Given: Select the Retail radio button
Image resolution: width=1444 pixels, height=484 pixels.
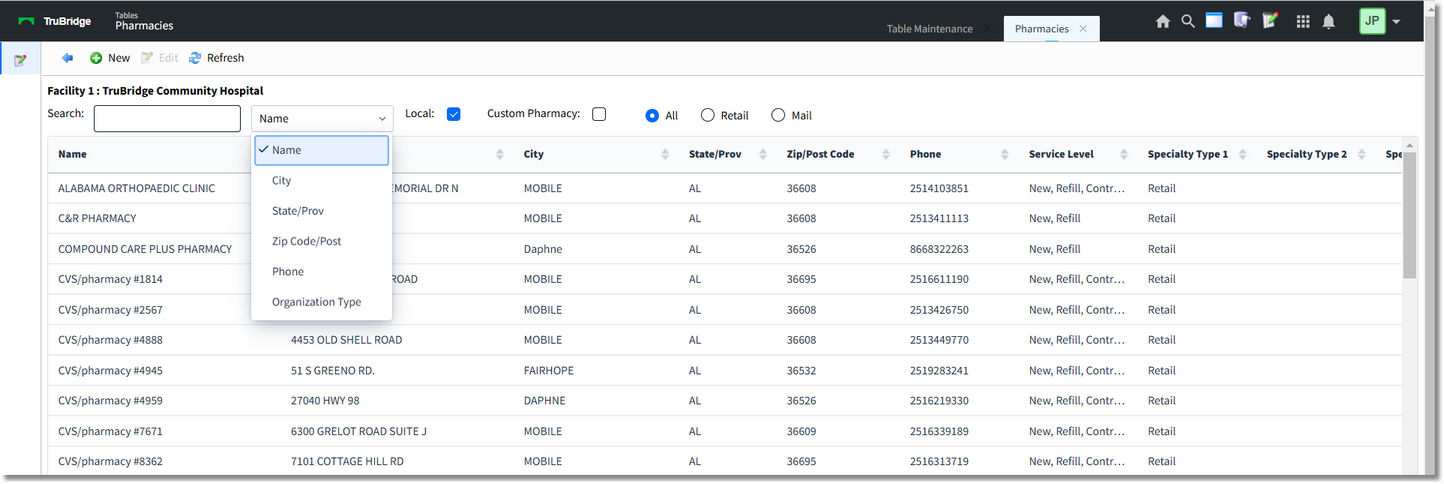Looking at the screenshot, I should pyautogui.click(x=708, y=115).
